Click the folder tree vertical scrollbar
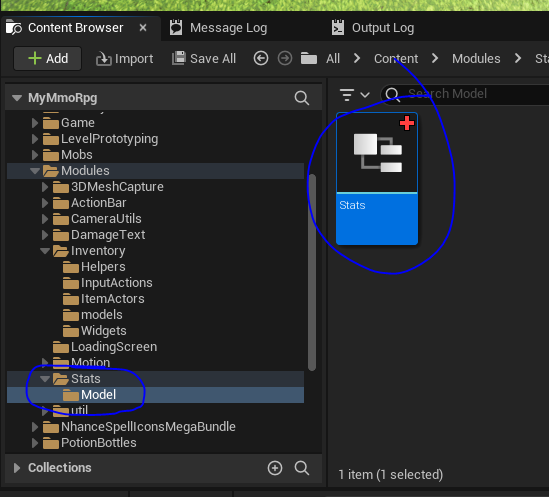The width and height of the screenshot is (549, 497). (312, 272)
